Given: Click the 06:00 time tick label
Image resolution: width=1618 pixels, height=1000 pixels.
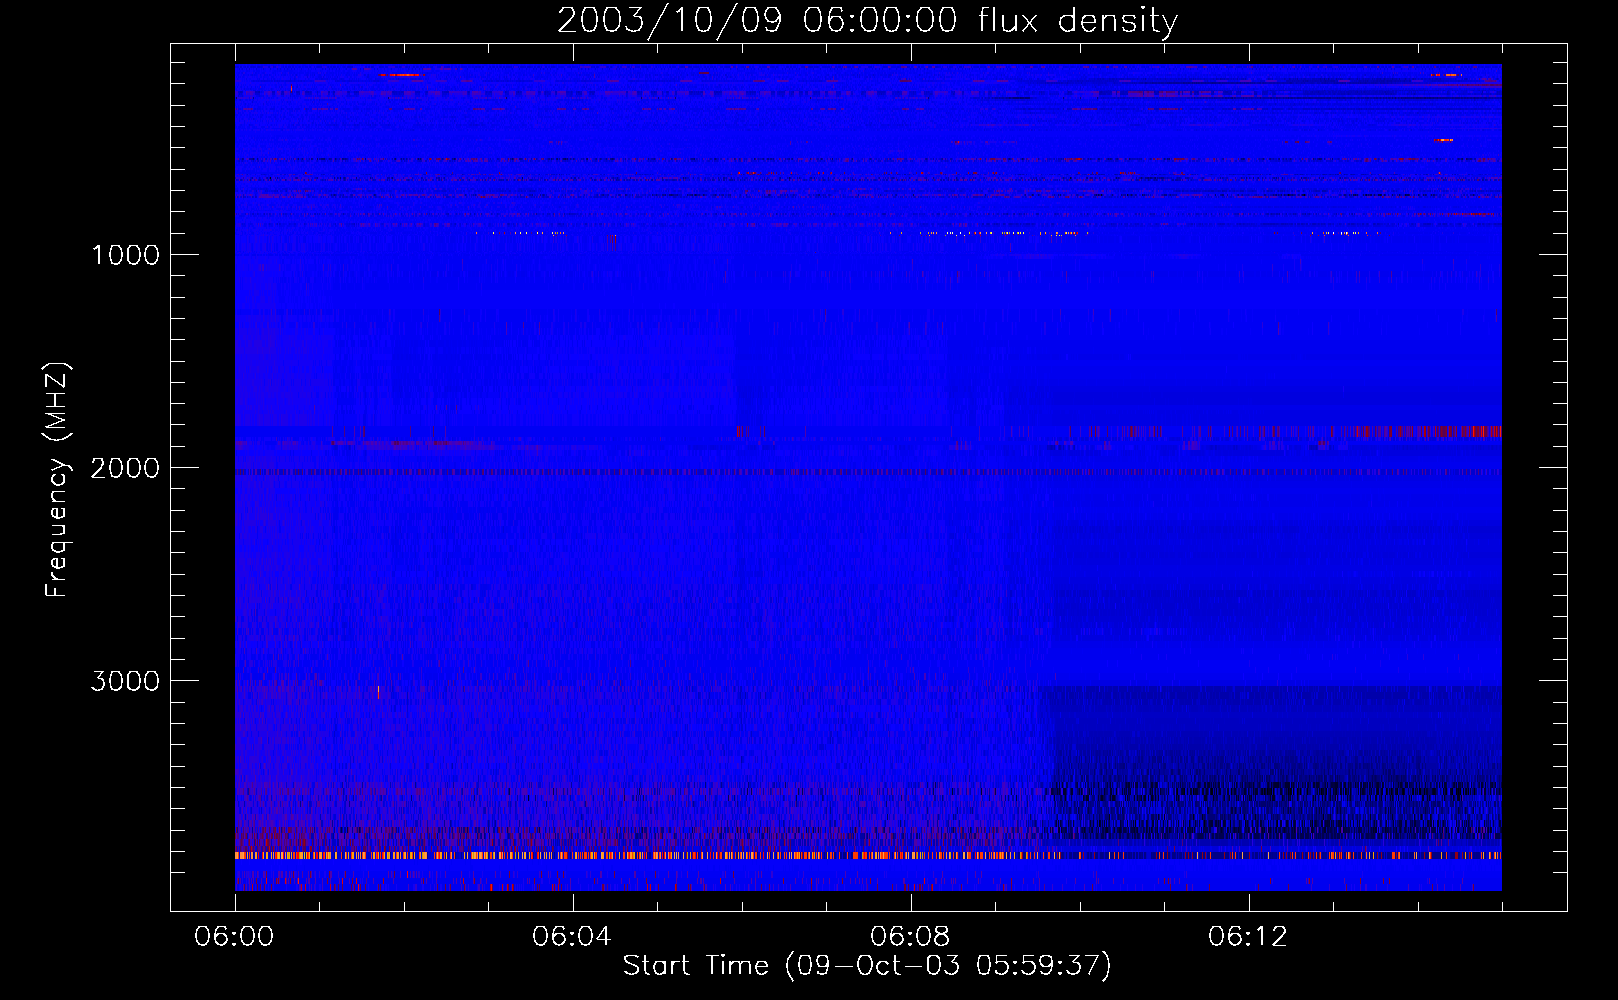Looking at the screenshot, I should point(234,937).
